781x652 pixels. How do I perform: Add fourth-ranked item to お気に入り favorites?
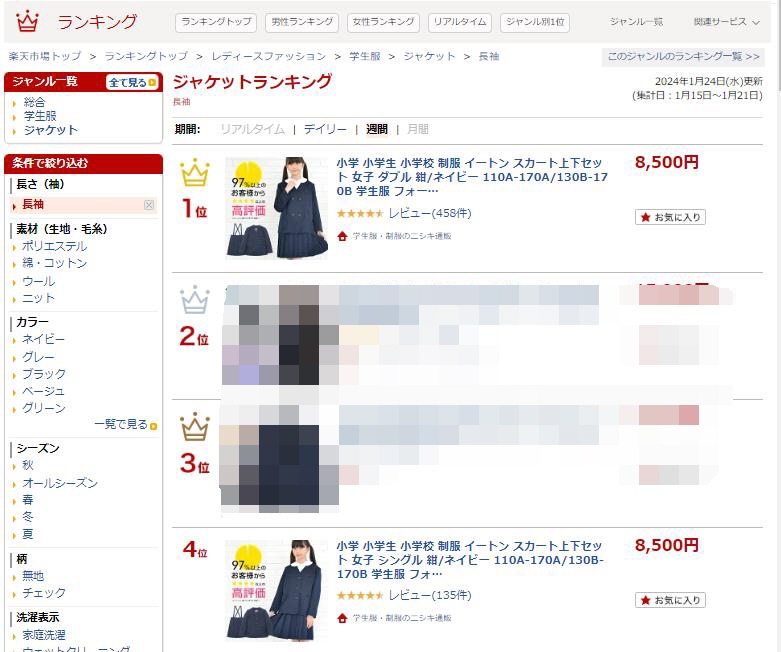tap(670, 600)
